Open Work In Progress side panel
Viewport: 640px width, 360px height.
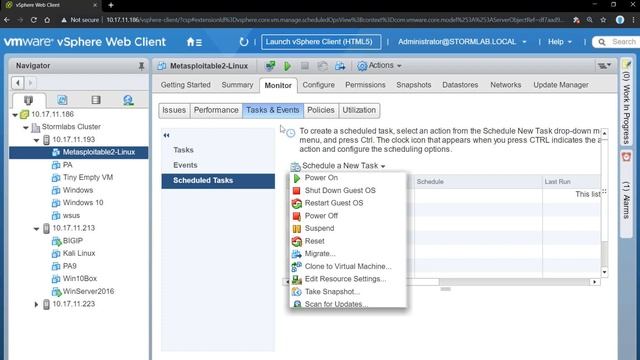(626, 102)
